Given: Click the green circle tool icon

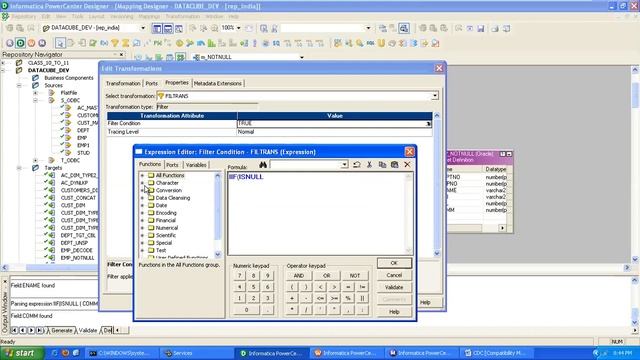Looking at the screenshot, I should tap(20, 43).
